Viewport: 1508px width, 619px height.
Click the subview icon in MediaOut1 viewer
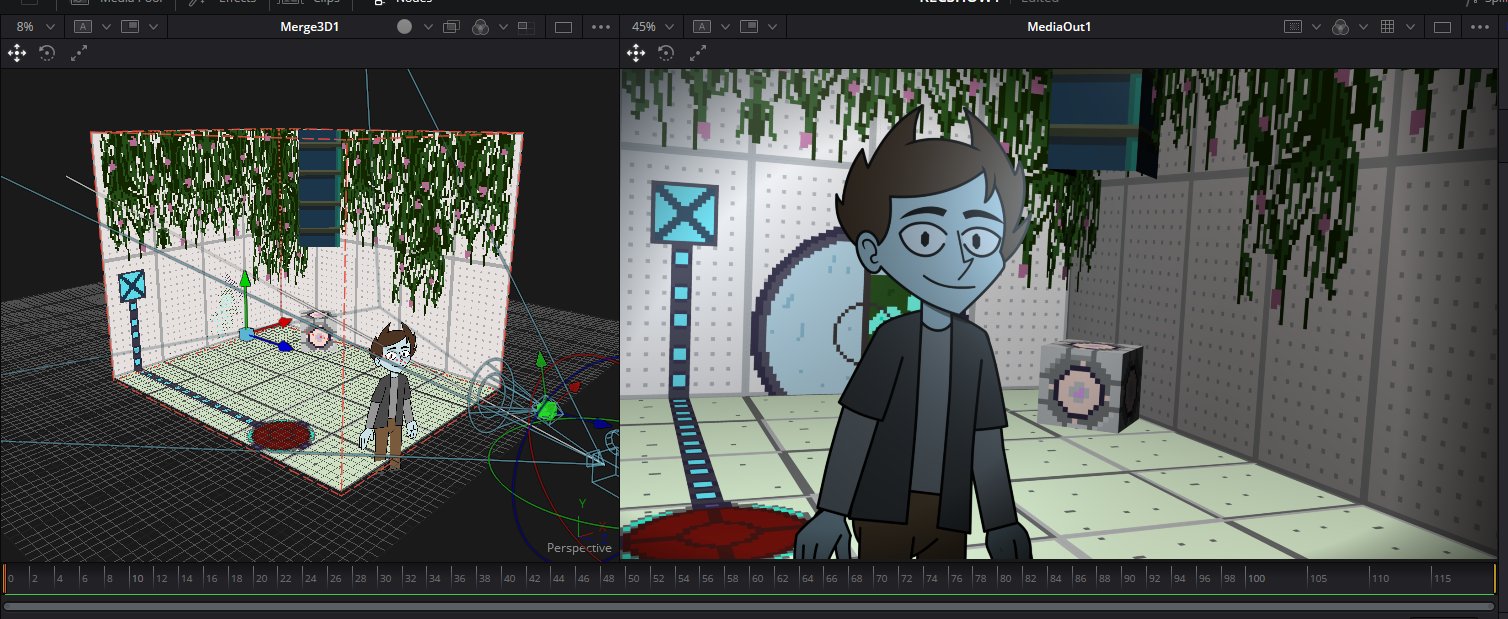pos(749,27)
